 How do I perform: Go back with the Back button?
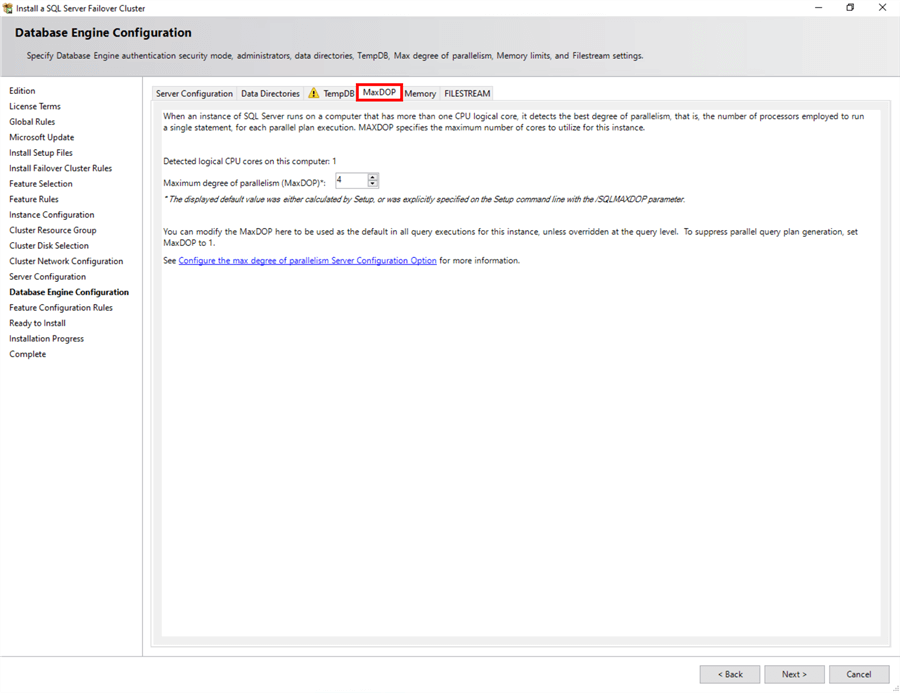tap(730, 674)
